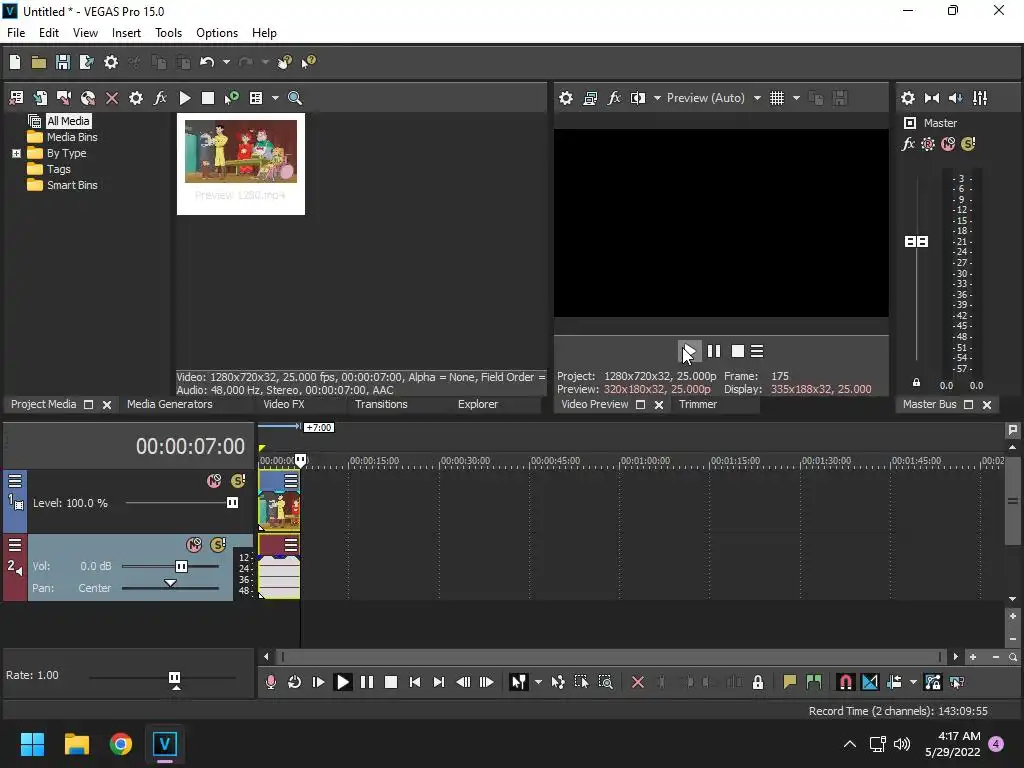Mute video track 1

coord(214,481)
